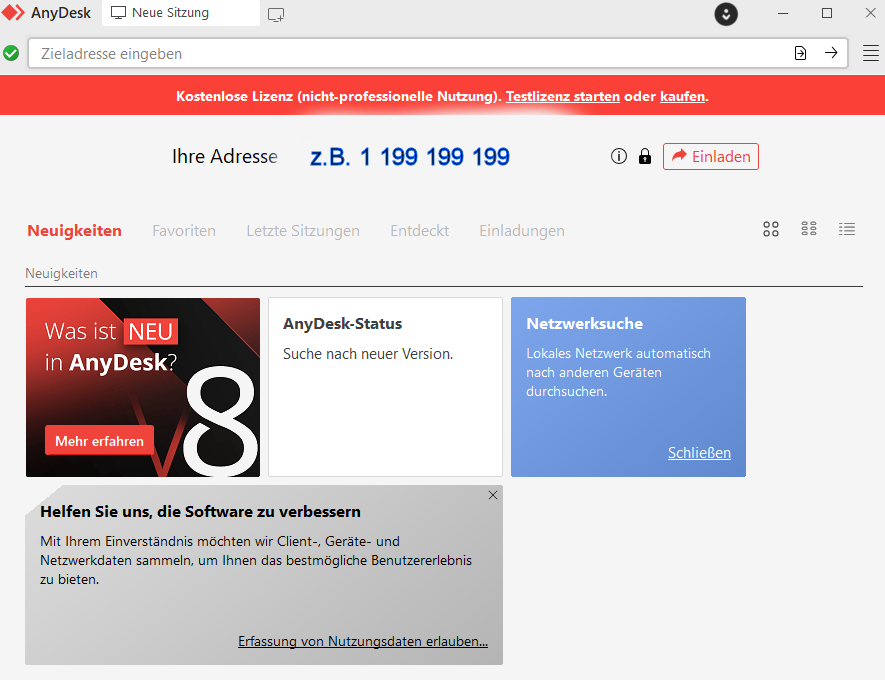Open the hamburger main menu
Screen dimensions: 885x680
(x=871, y=53)
